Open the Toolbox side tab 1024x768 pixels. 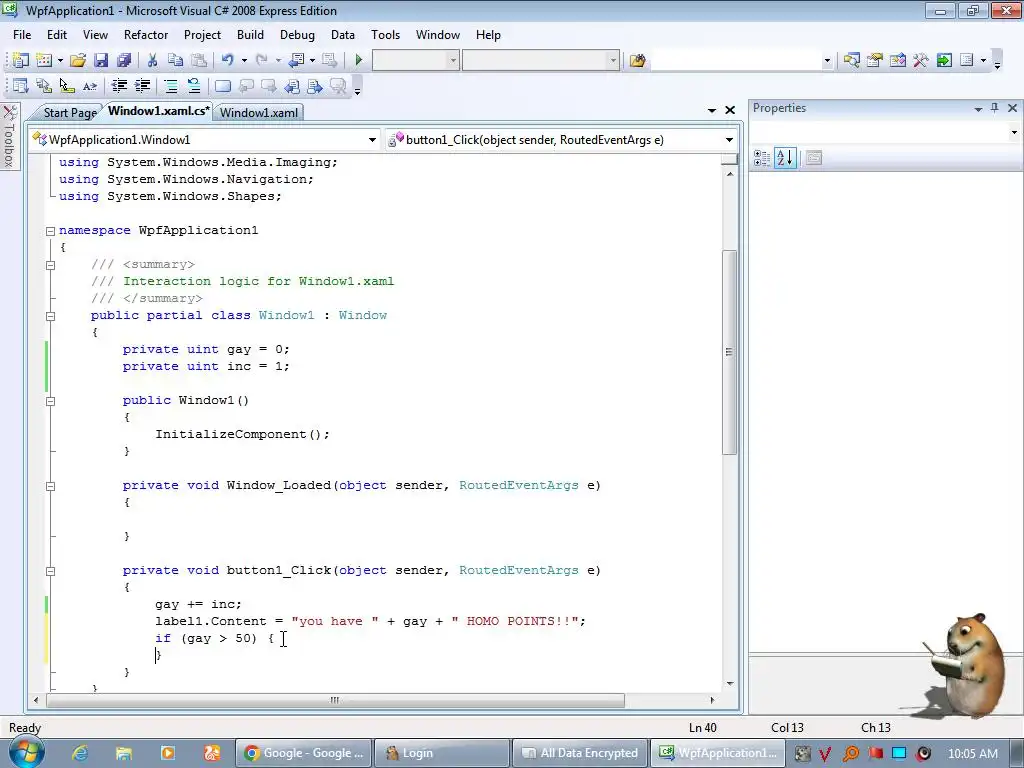9,136
